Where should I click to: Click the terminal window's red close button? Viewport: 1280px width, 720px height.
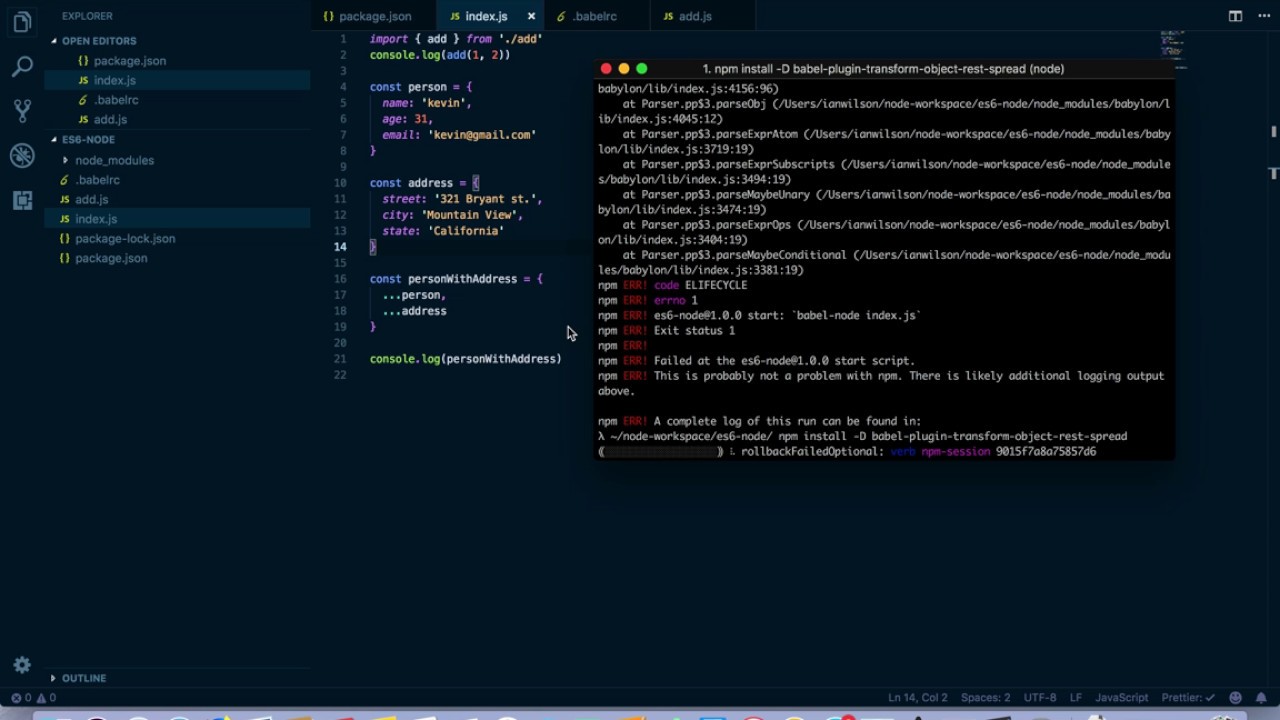(x=606, y=69)
